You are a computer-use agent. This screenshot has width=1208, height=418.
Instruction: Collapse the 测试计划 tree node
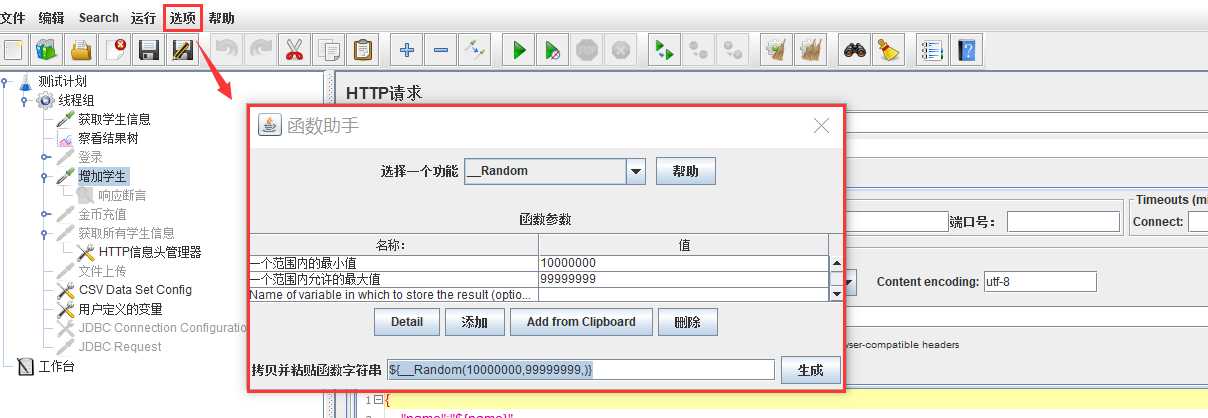(x=5, y=81)
